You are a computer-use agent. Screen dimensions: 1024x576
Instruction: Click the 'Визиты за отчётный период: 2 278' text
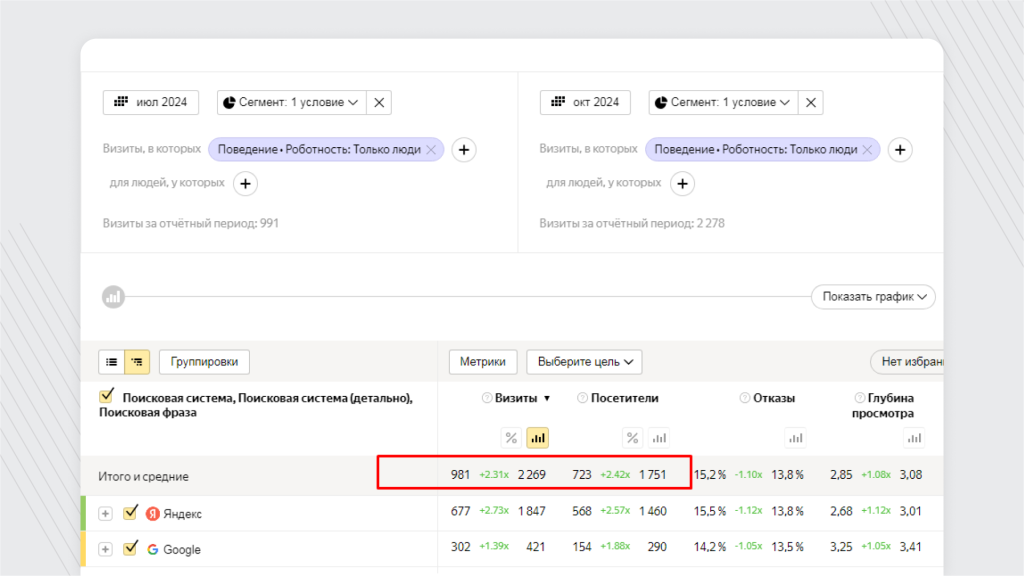(x=632, y=223)
